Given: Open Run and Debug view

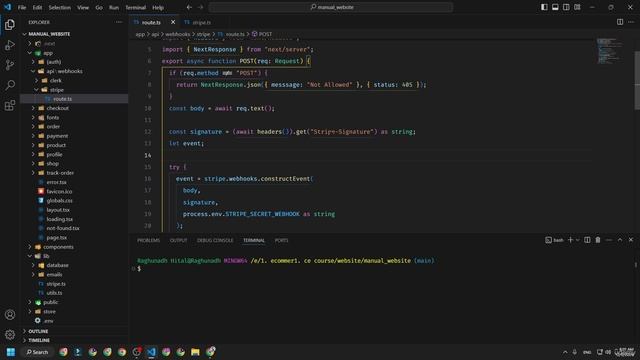Looking at the screenshot, I should pos(10,45).
